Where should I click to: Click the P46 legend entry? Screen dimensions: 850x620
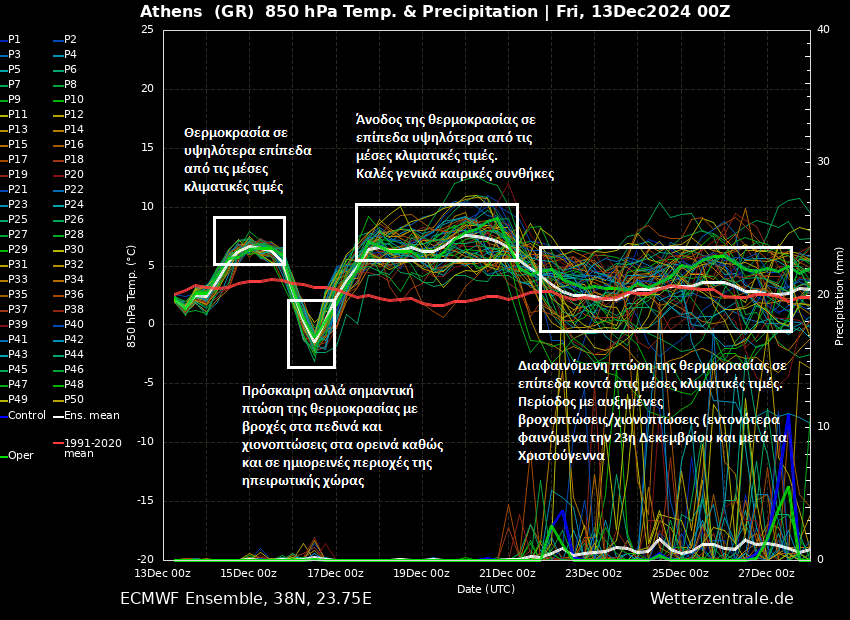(69, 369)
